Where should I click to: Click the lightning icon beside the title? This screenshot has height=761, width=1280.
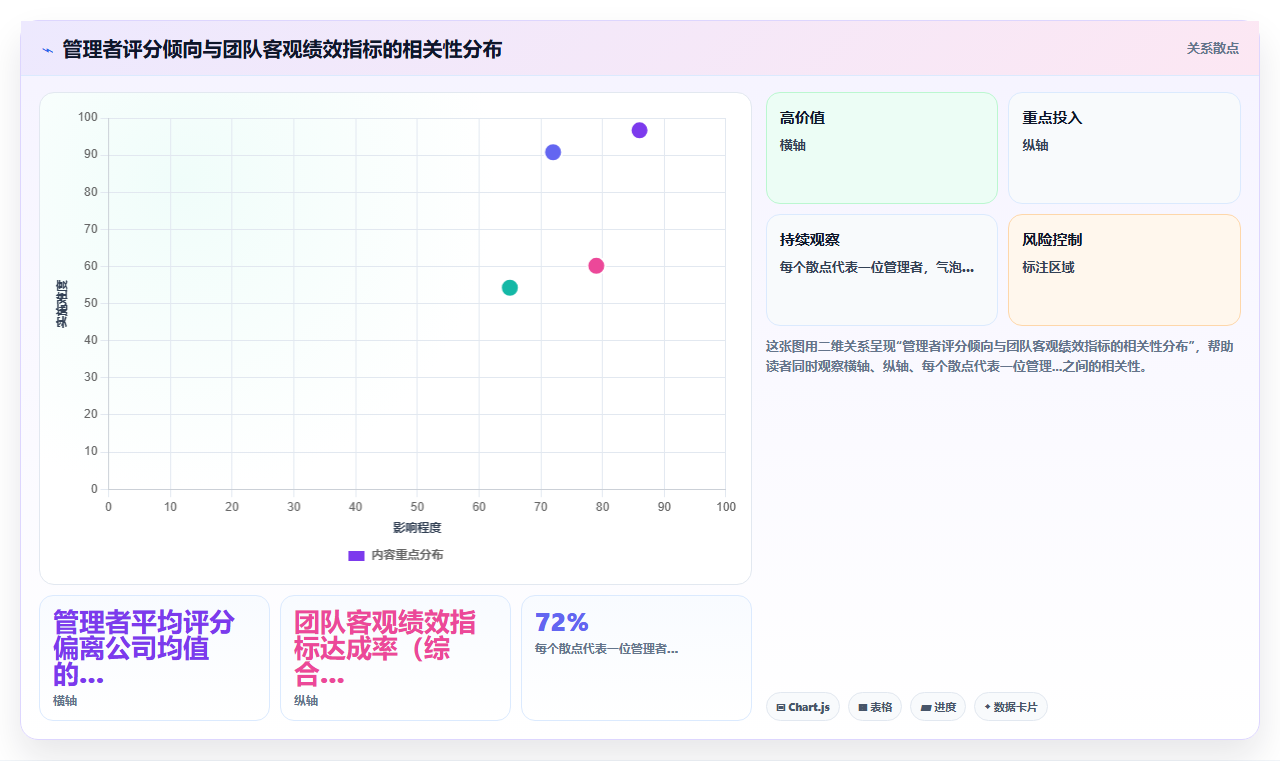[x=47, y=49]
